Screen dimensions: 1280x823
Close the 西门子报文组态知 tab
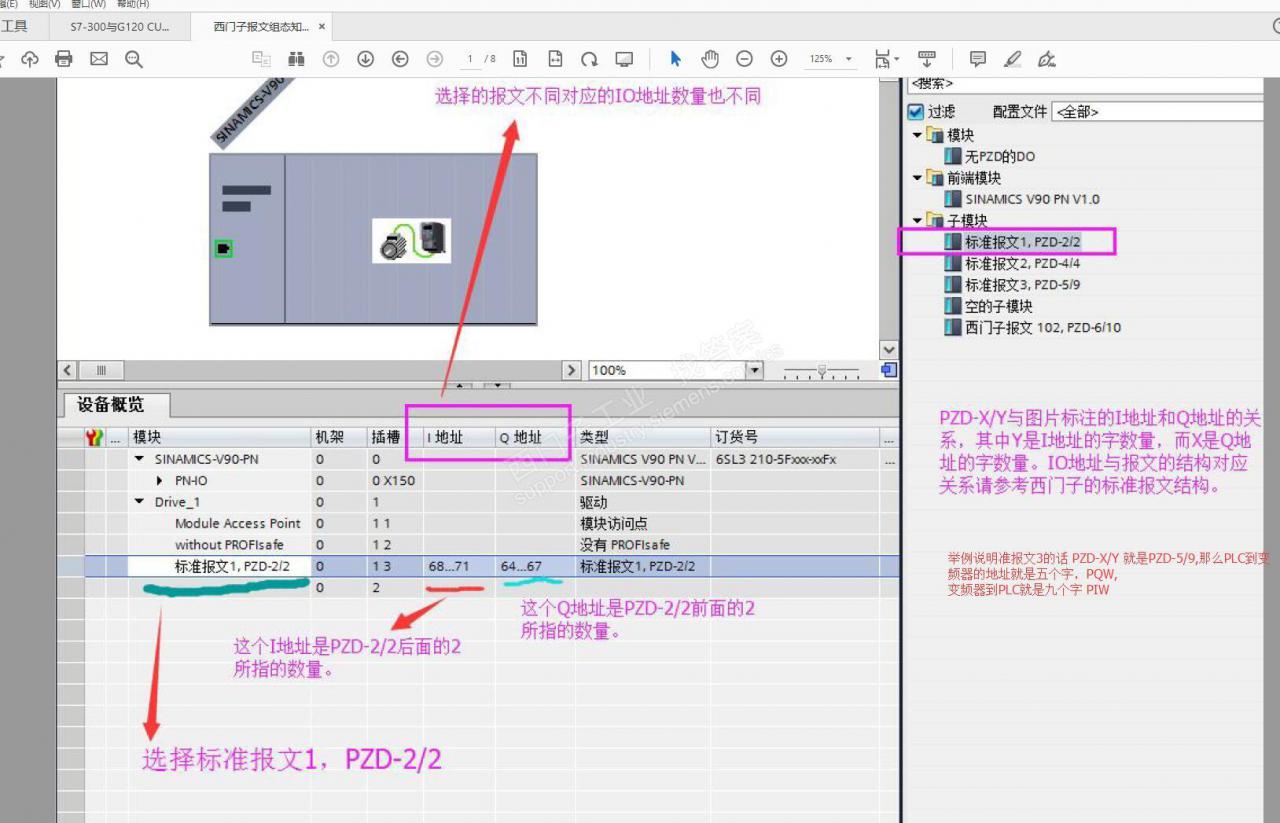[322, 27]
